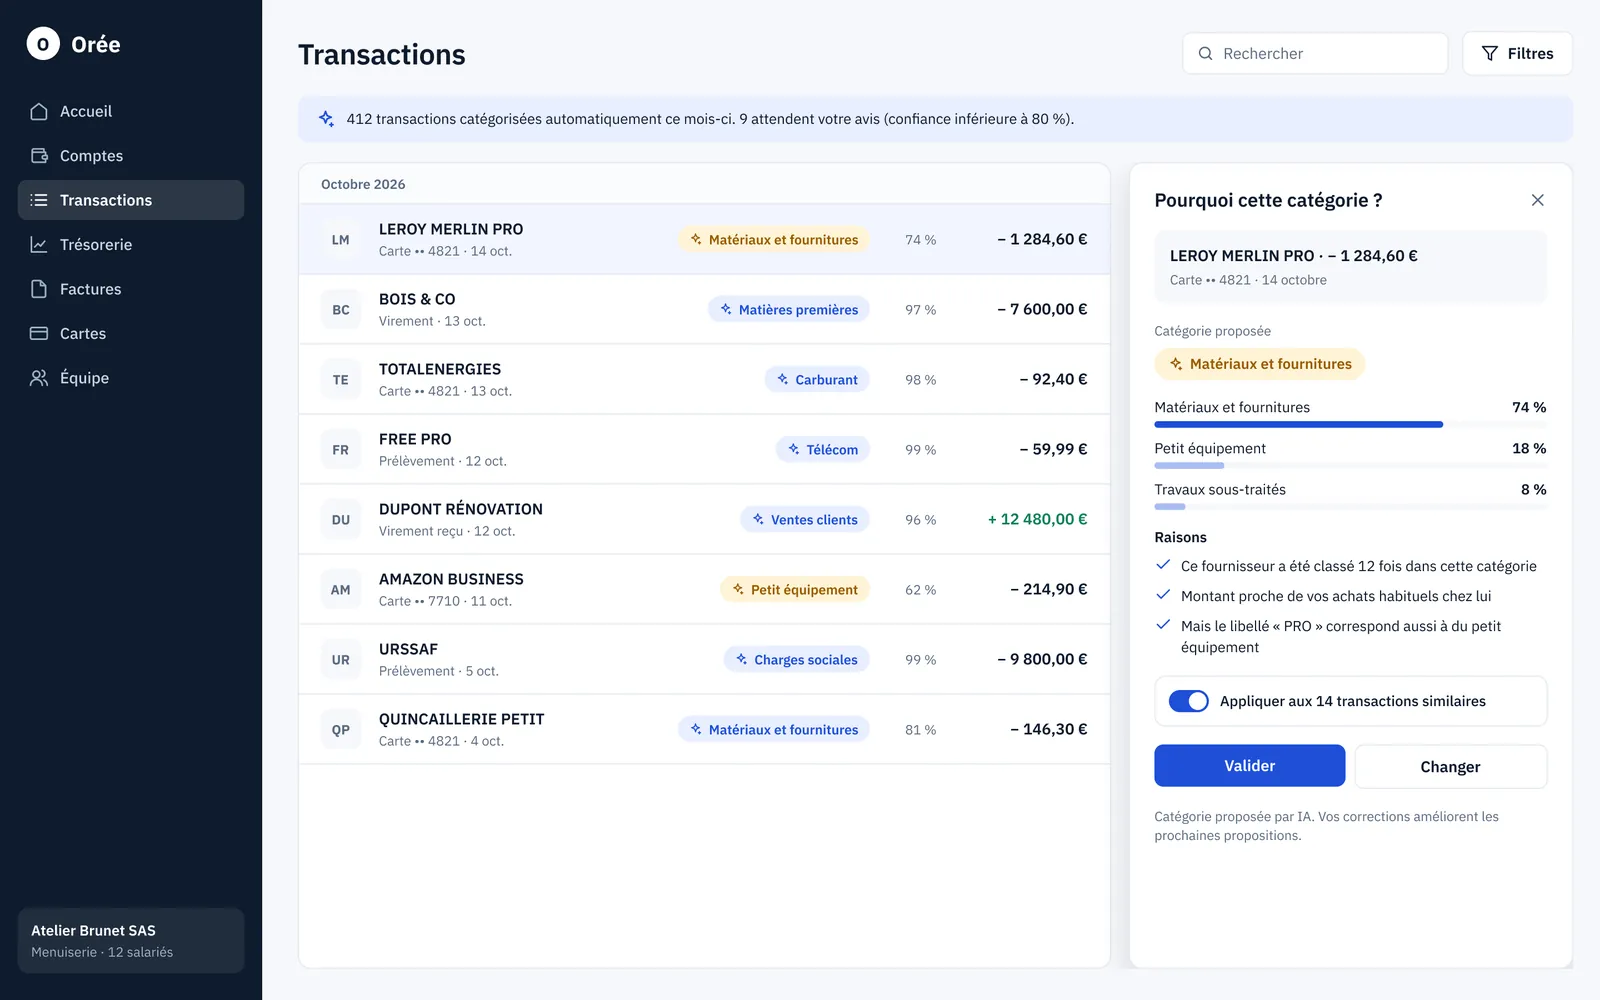Click the TE avatar for TotalEnergies

[x=341, y=380]
